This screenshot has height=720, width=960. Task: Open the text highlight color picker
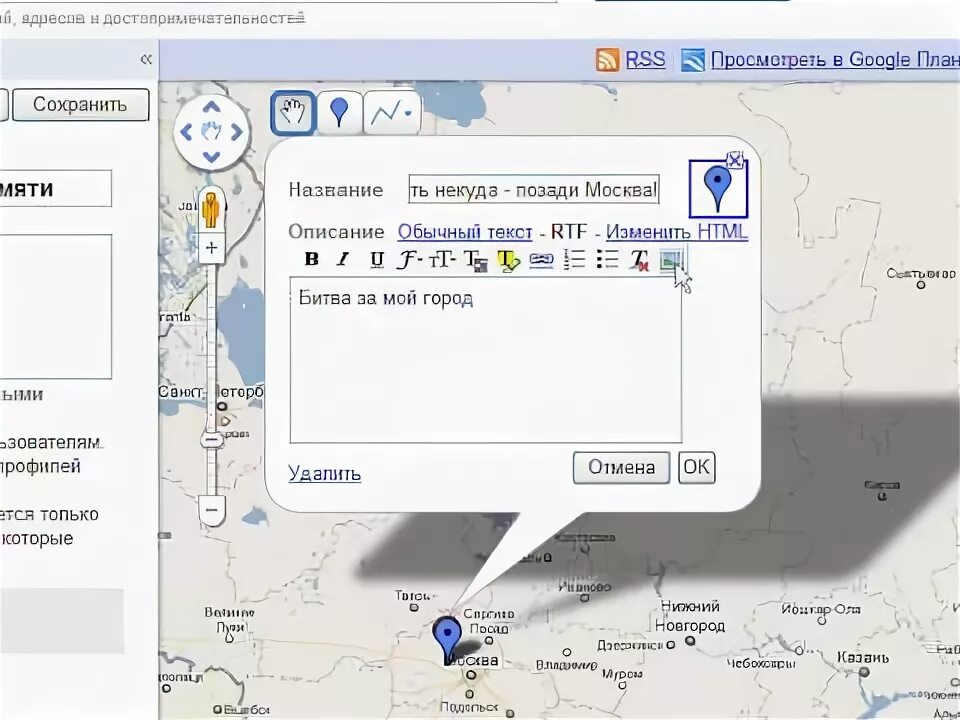pyautogui.click(x=508, y=261)
